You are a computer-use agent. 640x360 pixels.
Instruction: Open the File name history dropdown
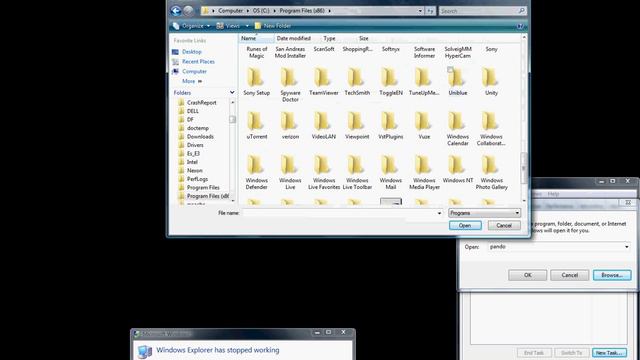pyautogui.click(x=440, y=213)
